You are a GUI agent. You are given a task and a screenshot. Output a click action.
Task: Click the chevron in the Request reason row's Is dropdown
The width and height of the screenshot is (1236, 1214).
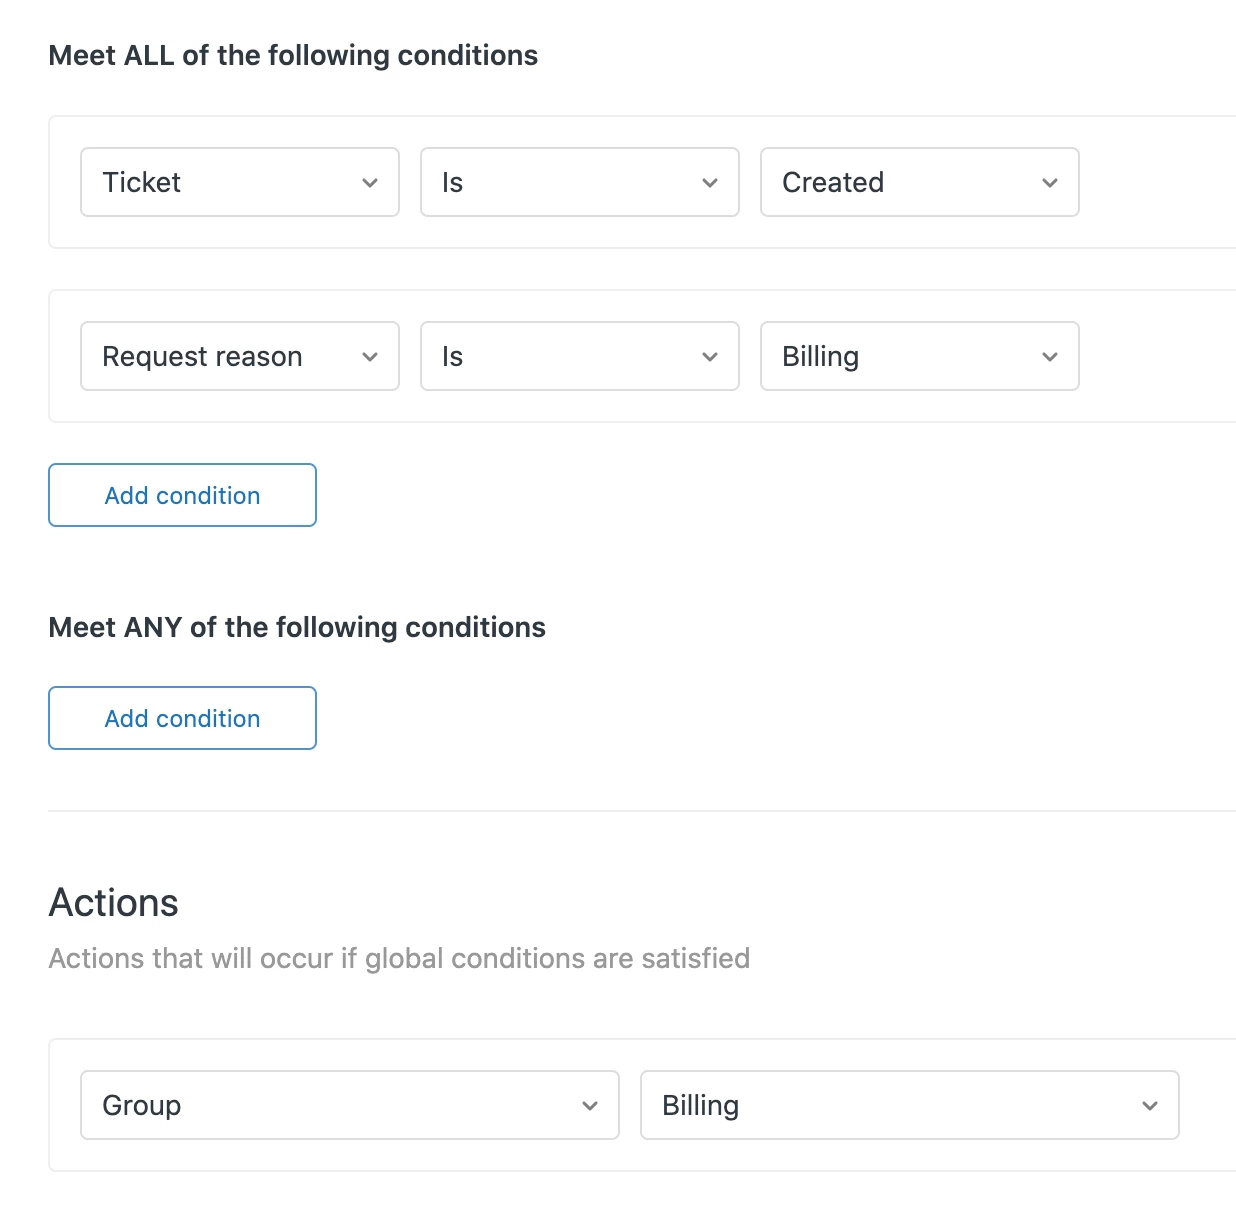[x=710, y=357]
